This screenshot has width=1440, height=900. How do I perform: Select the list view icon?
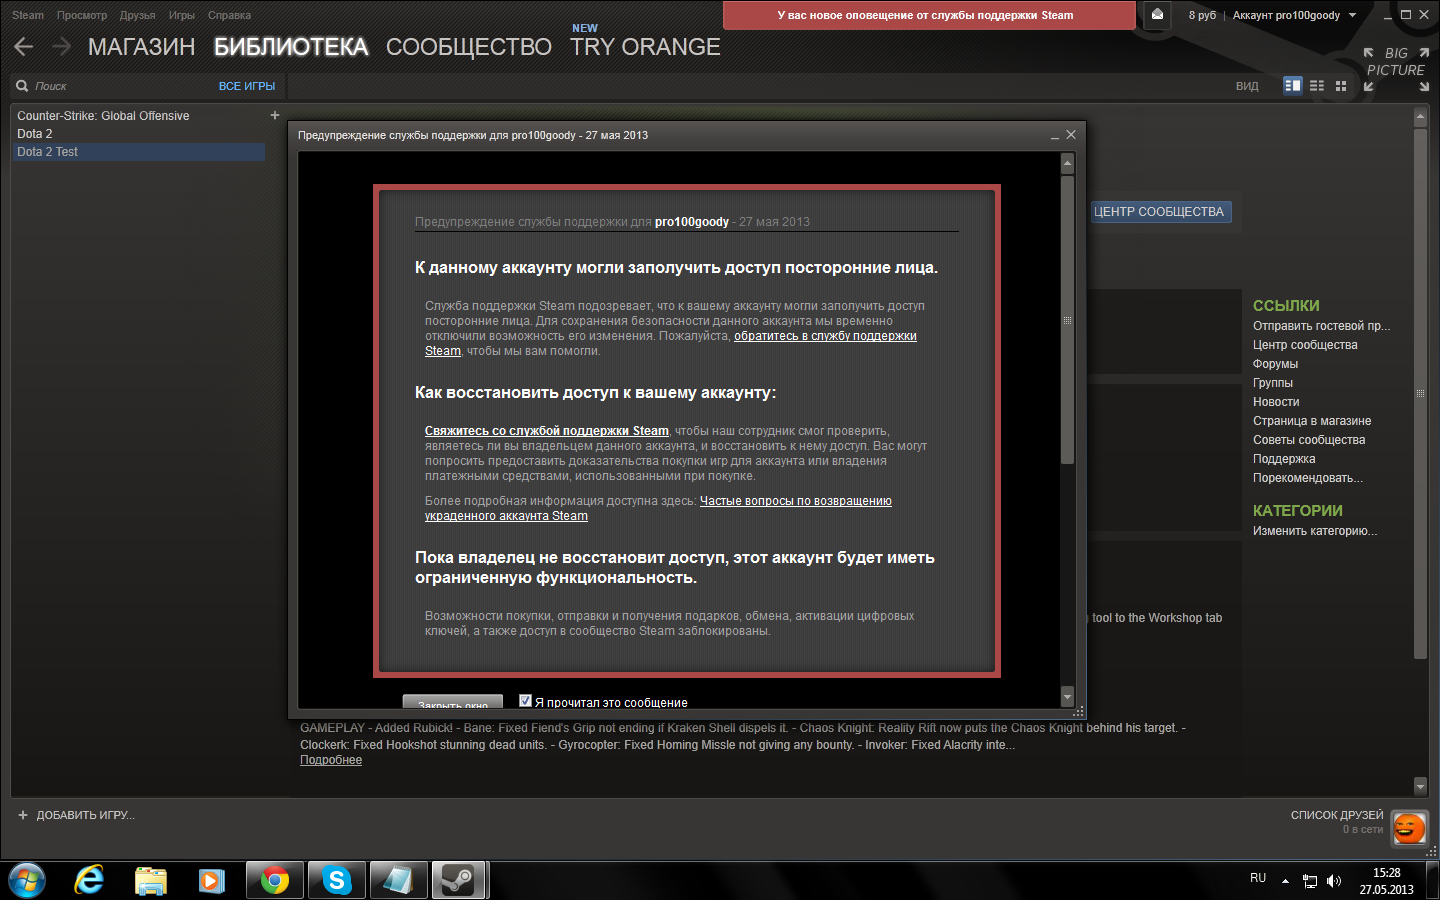click(x=1317, y=86)
